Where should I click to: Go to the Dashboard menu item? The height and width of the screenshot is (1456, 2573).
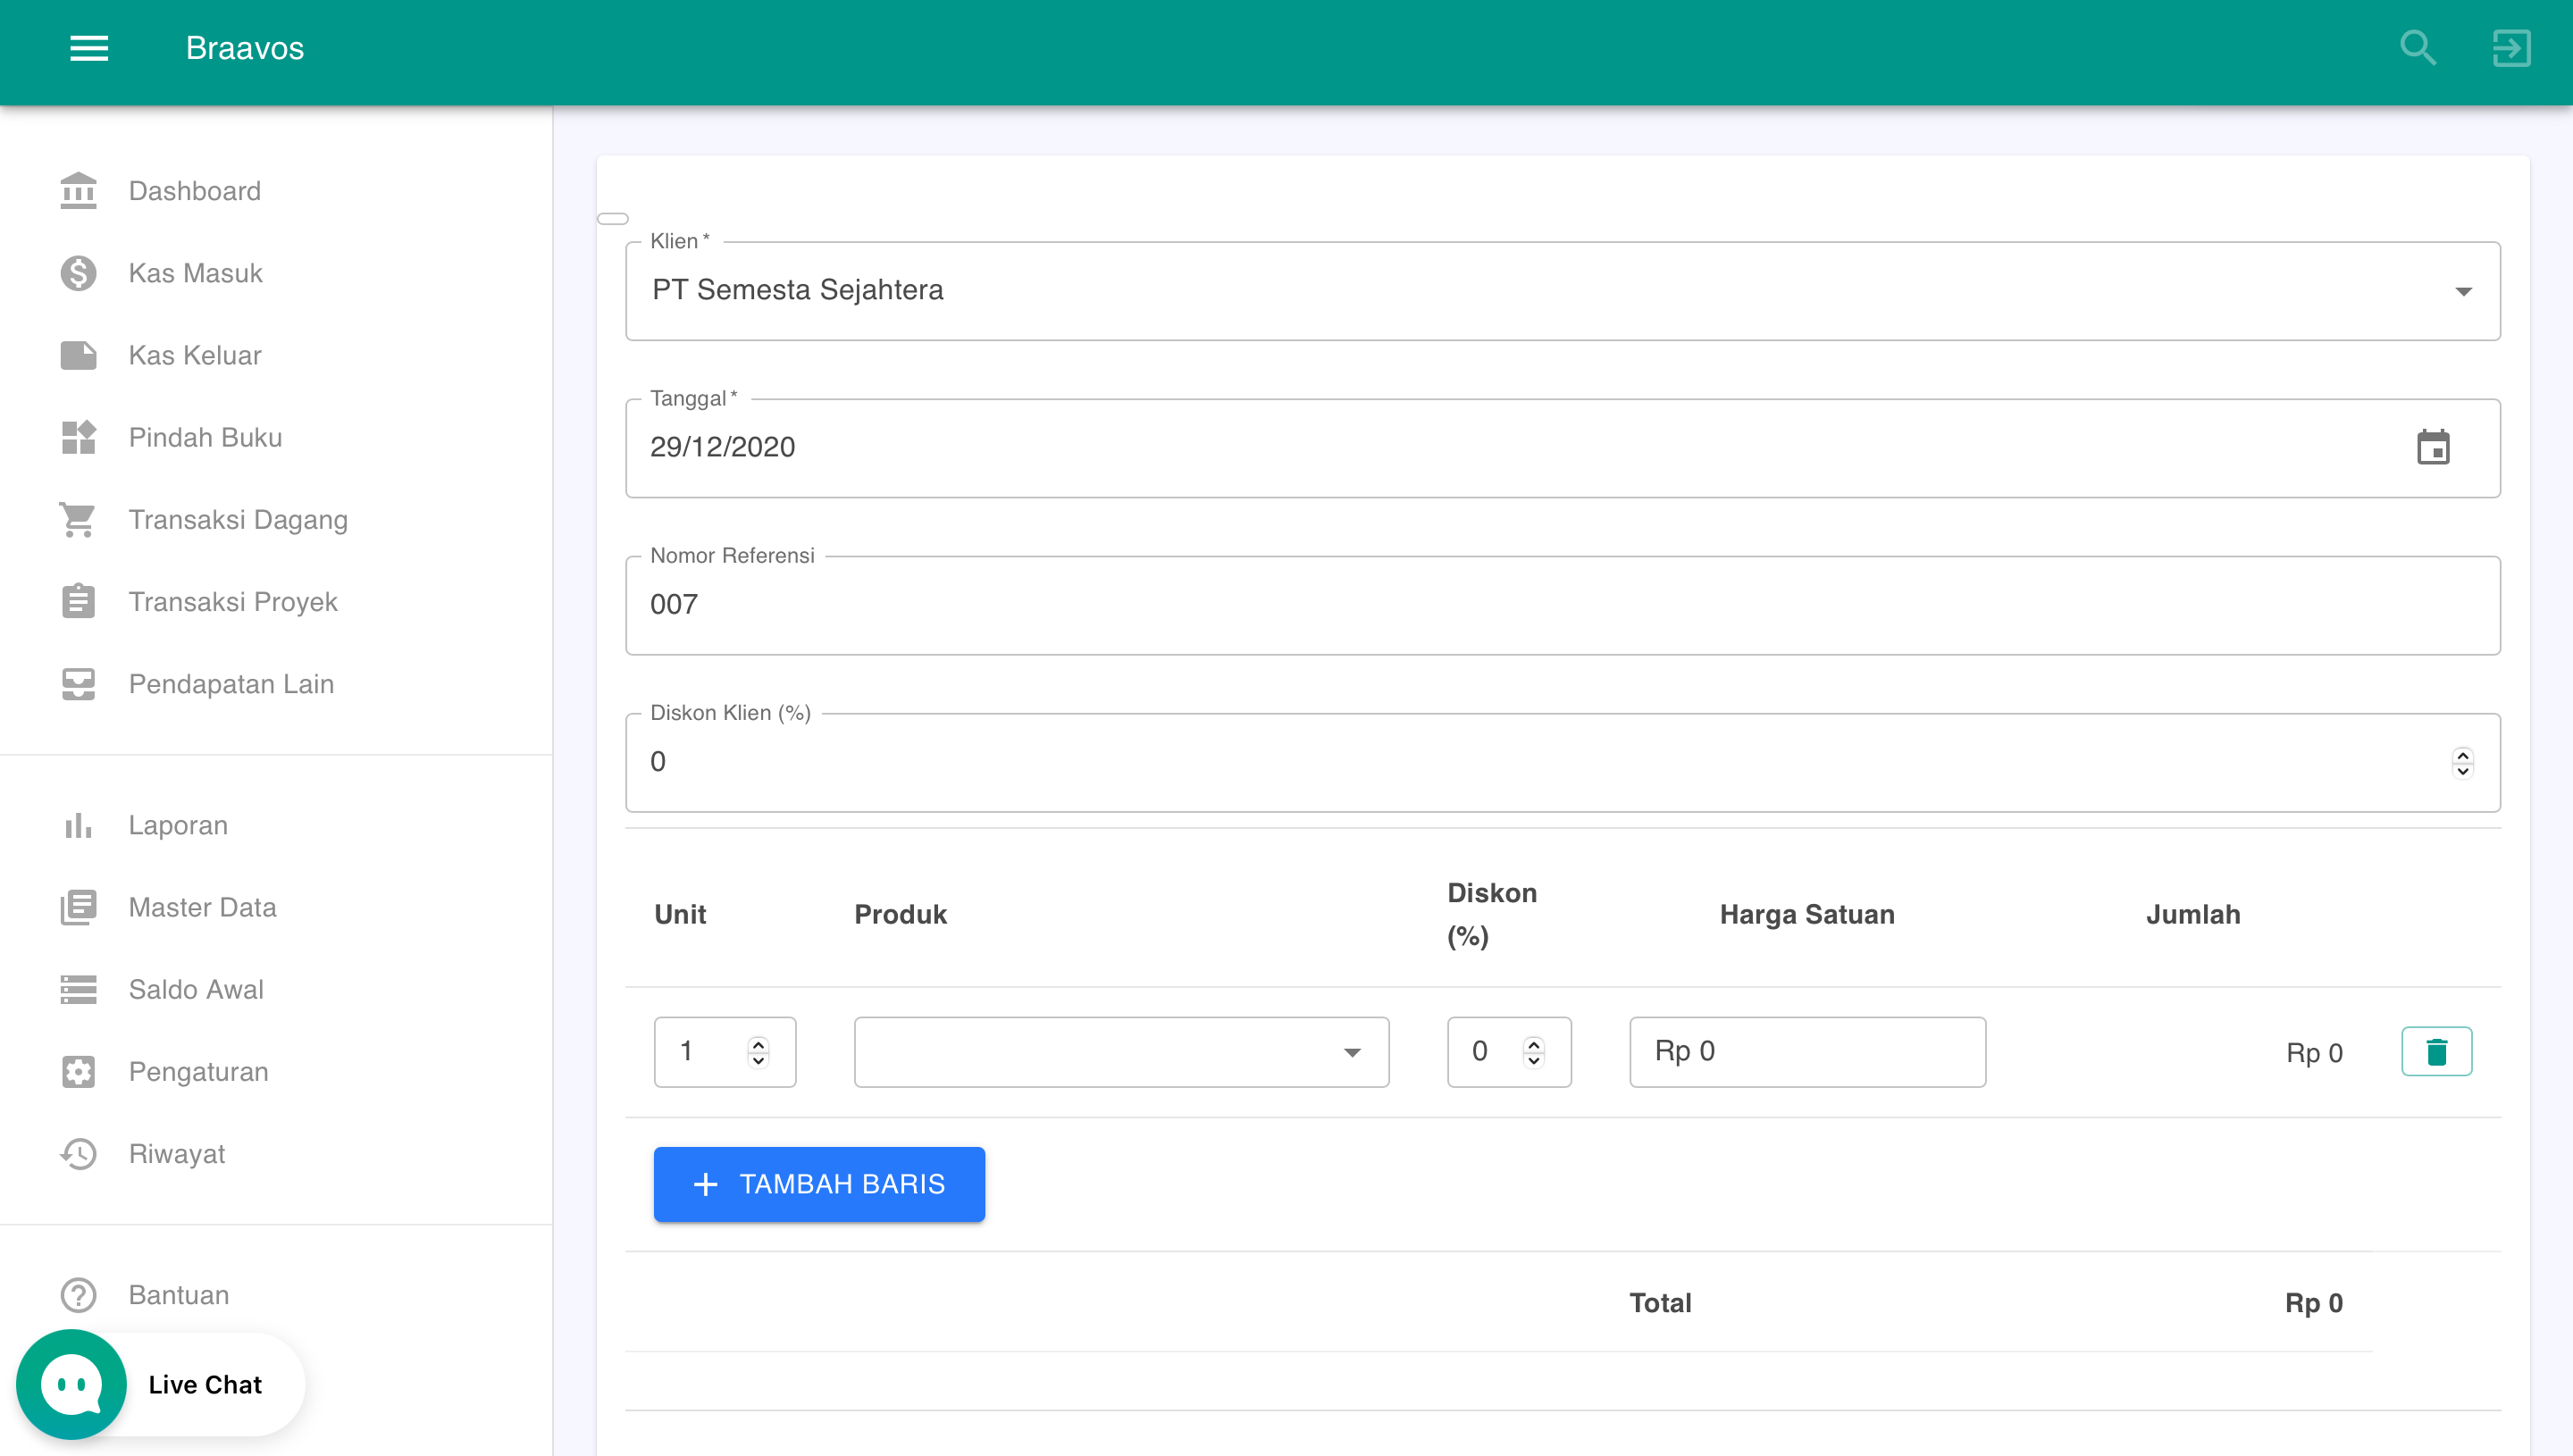pos(194,191)
